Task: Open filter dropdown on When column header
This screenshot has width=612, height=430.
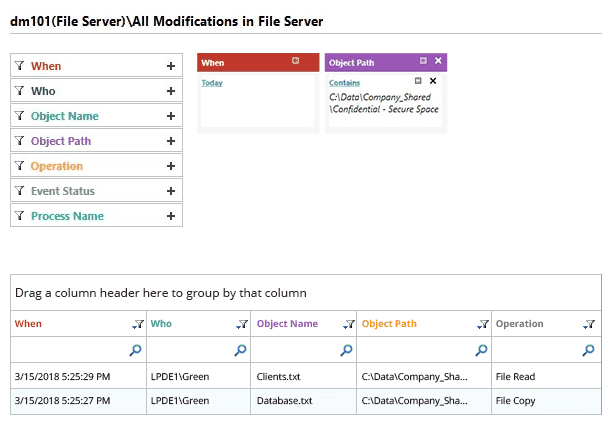Action: click(x=138, y=324)
